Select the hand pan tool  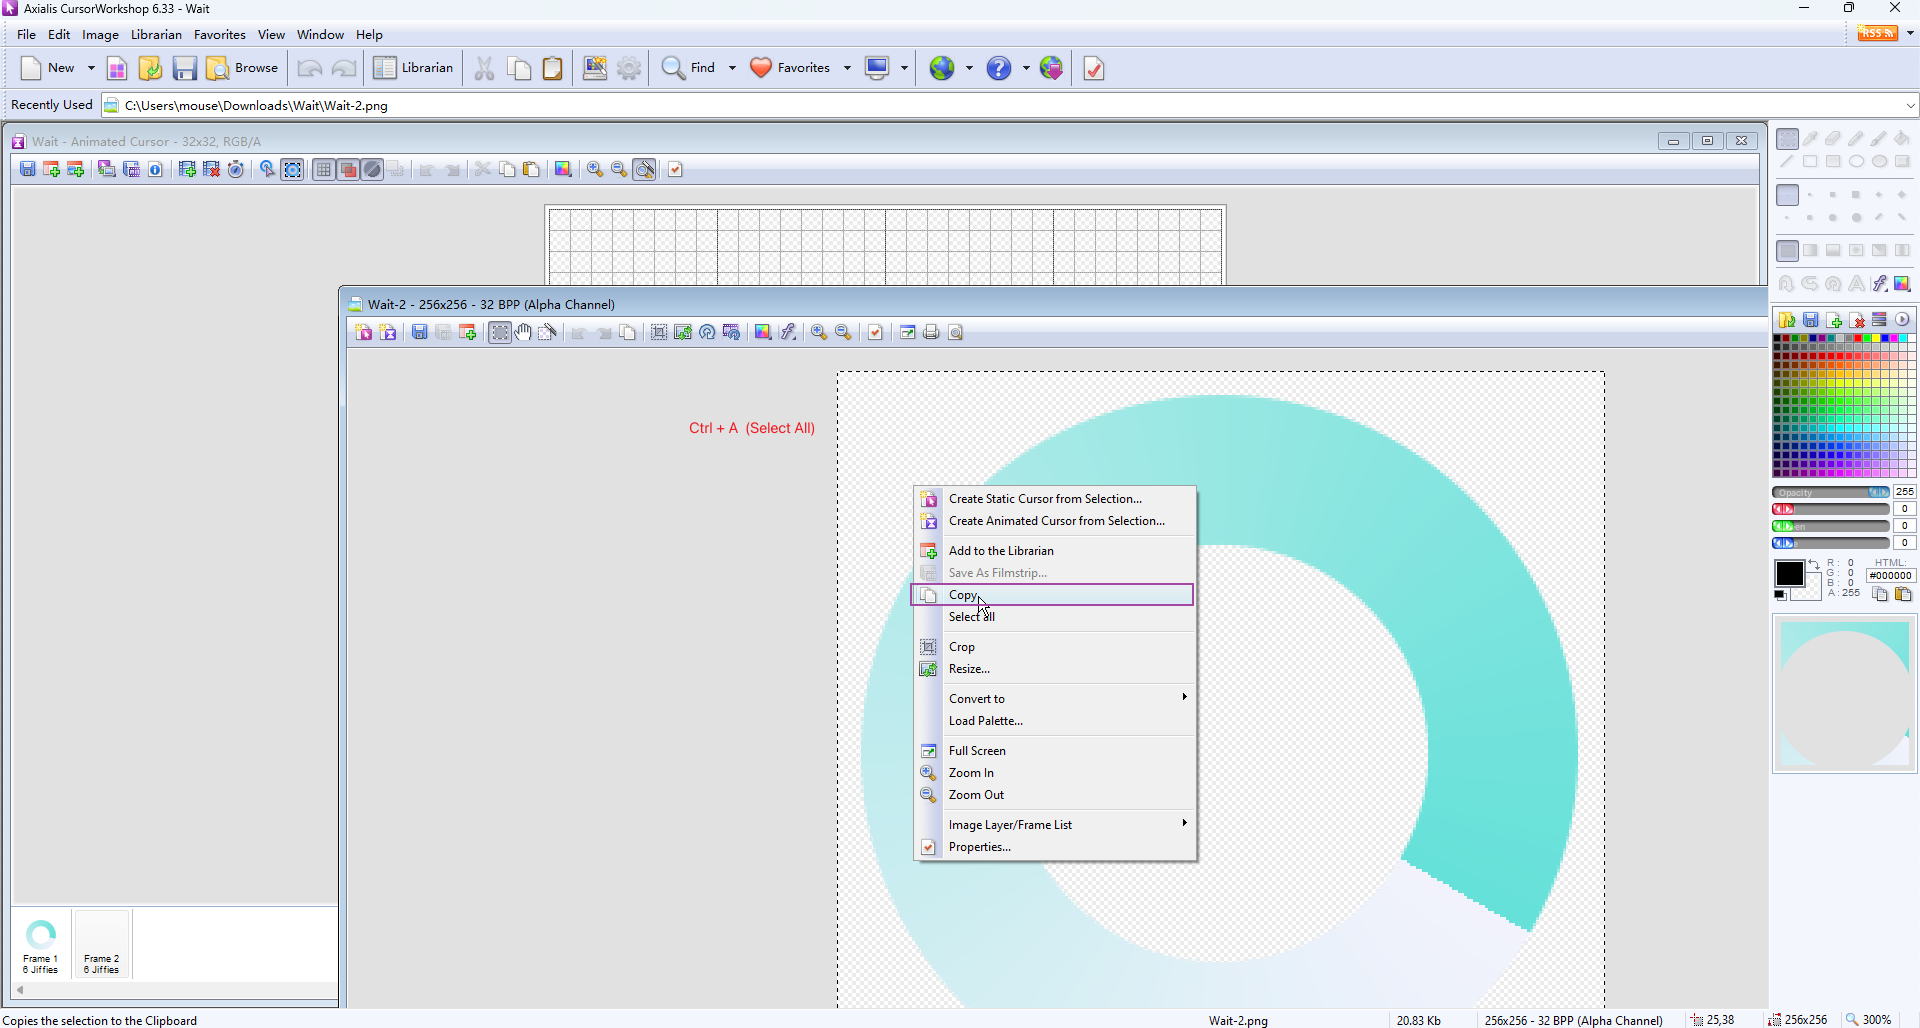[523, 333]
